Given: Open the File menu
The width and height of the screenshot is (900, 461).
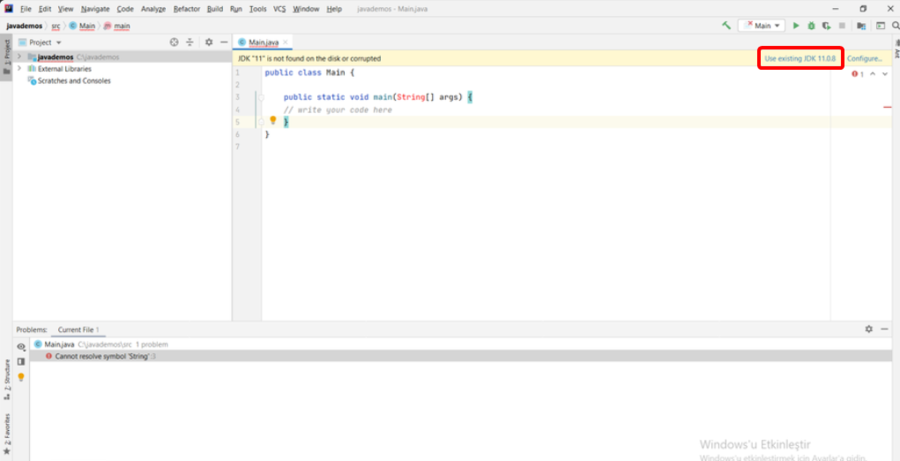Looking at the screenshot, I should (x=26, y=9).
